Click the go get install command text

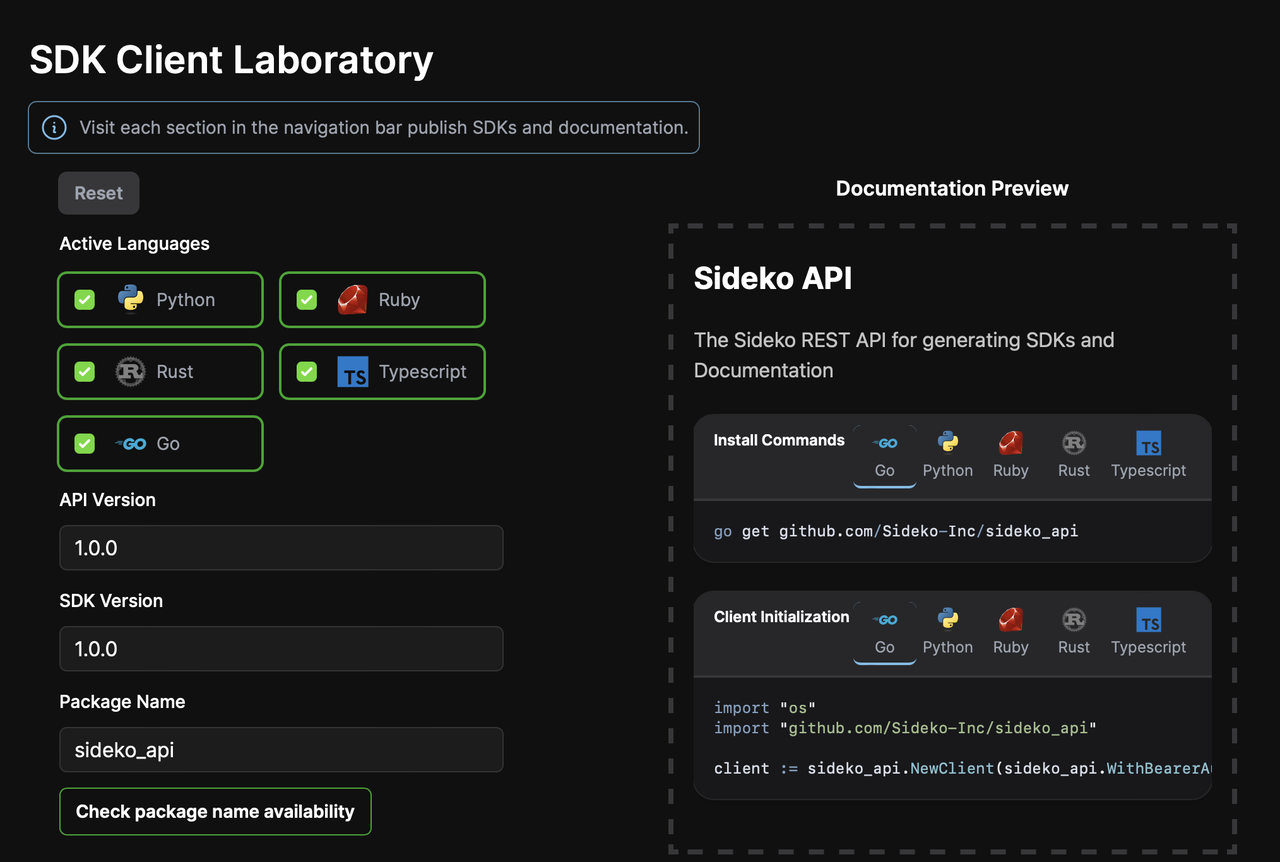(x=896, y=531)
